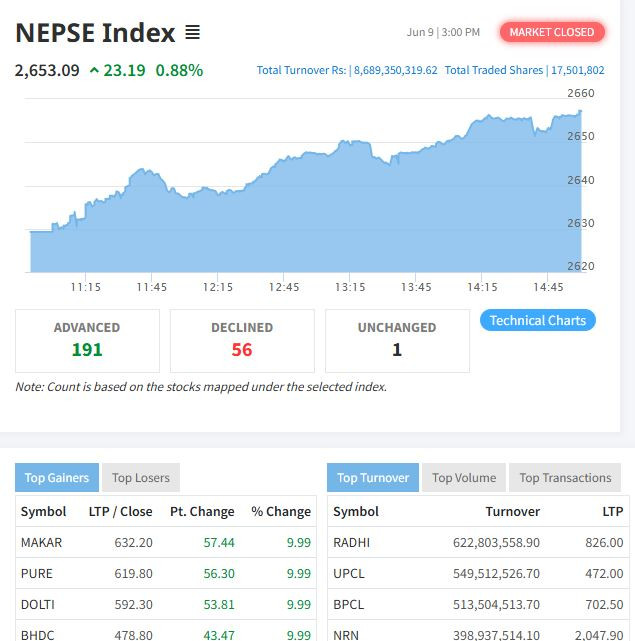Open the MAKAR stock symbol link
635x641 pixels.
[41, 542]
